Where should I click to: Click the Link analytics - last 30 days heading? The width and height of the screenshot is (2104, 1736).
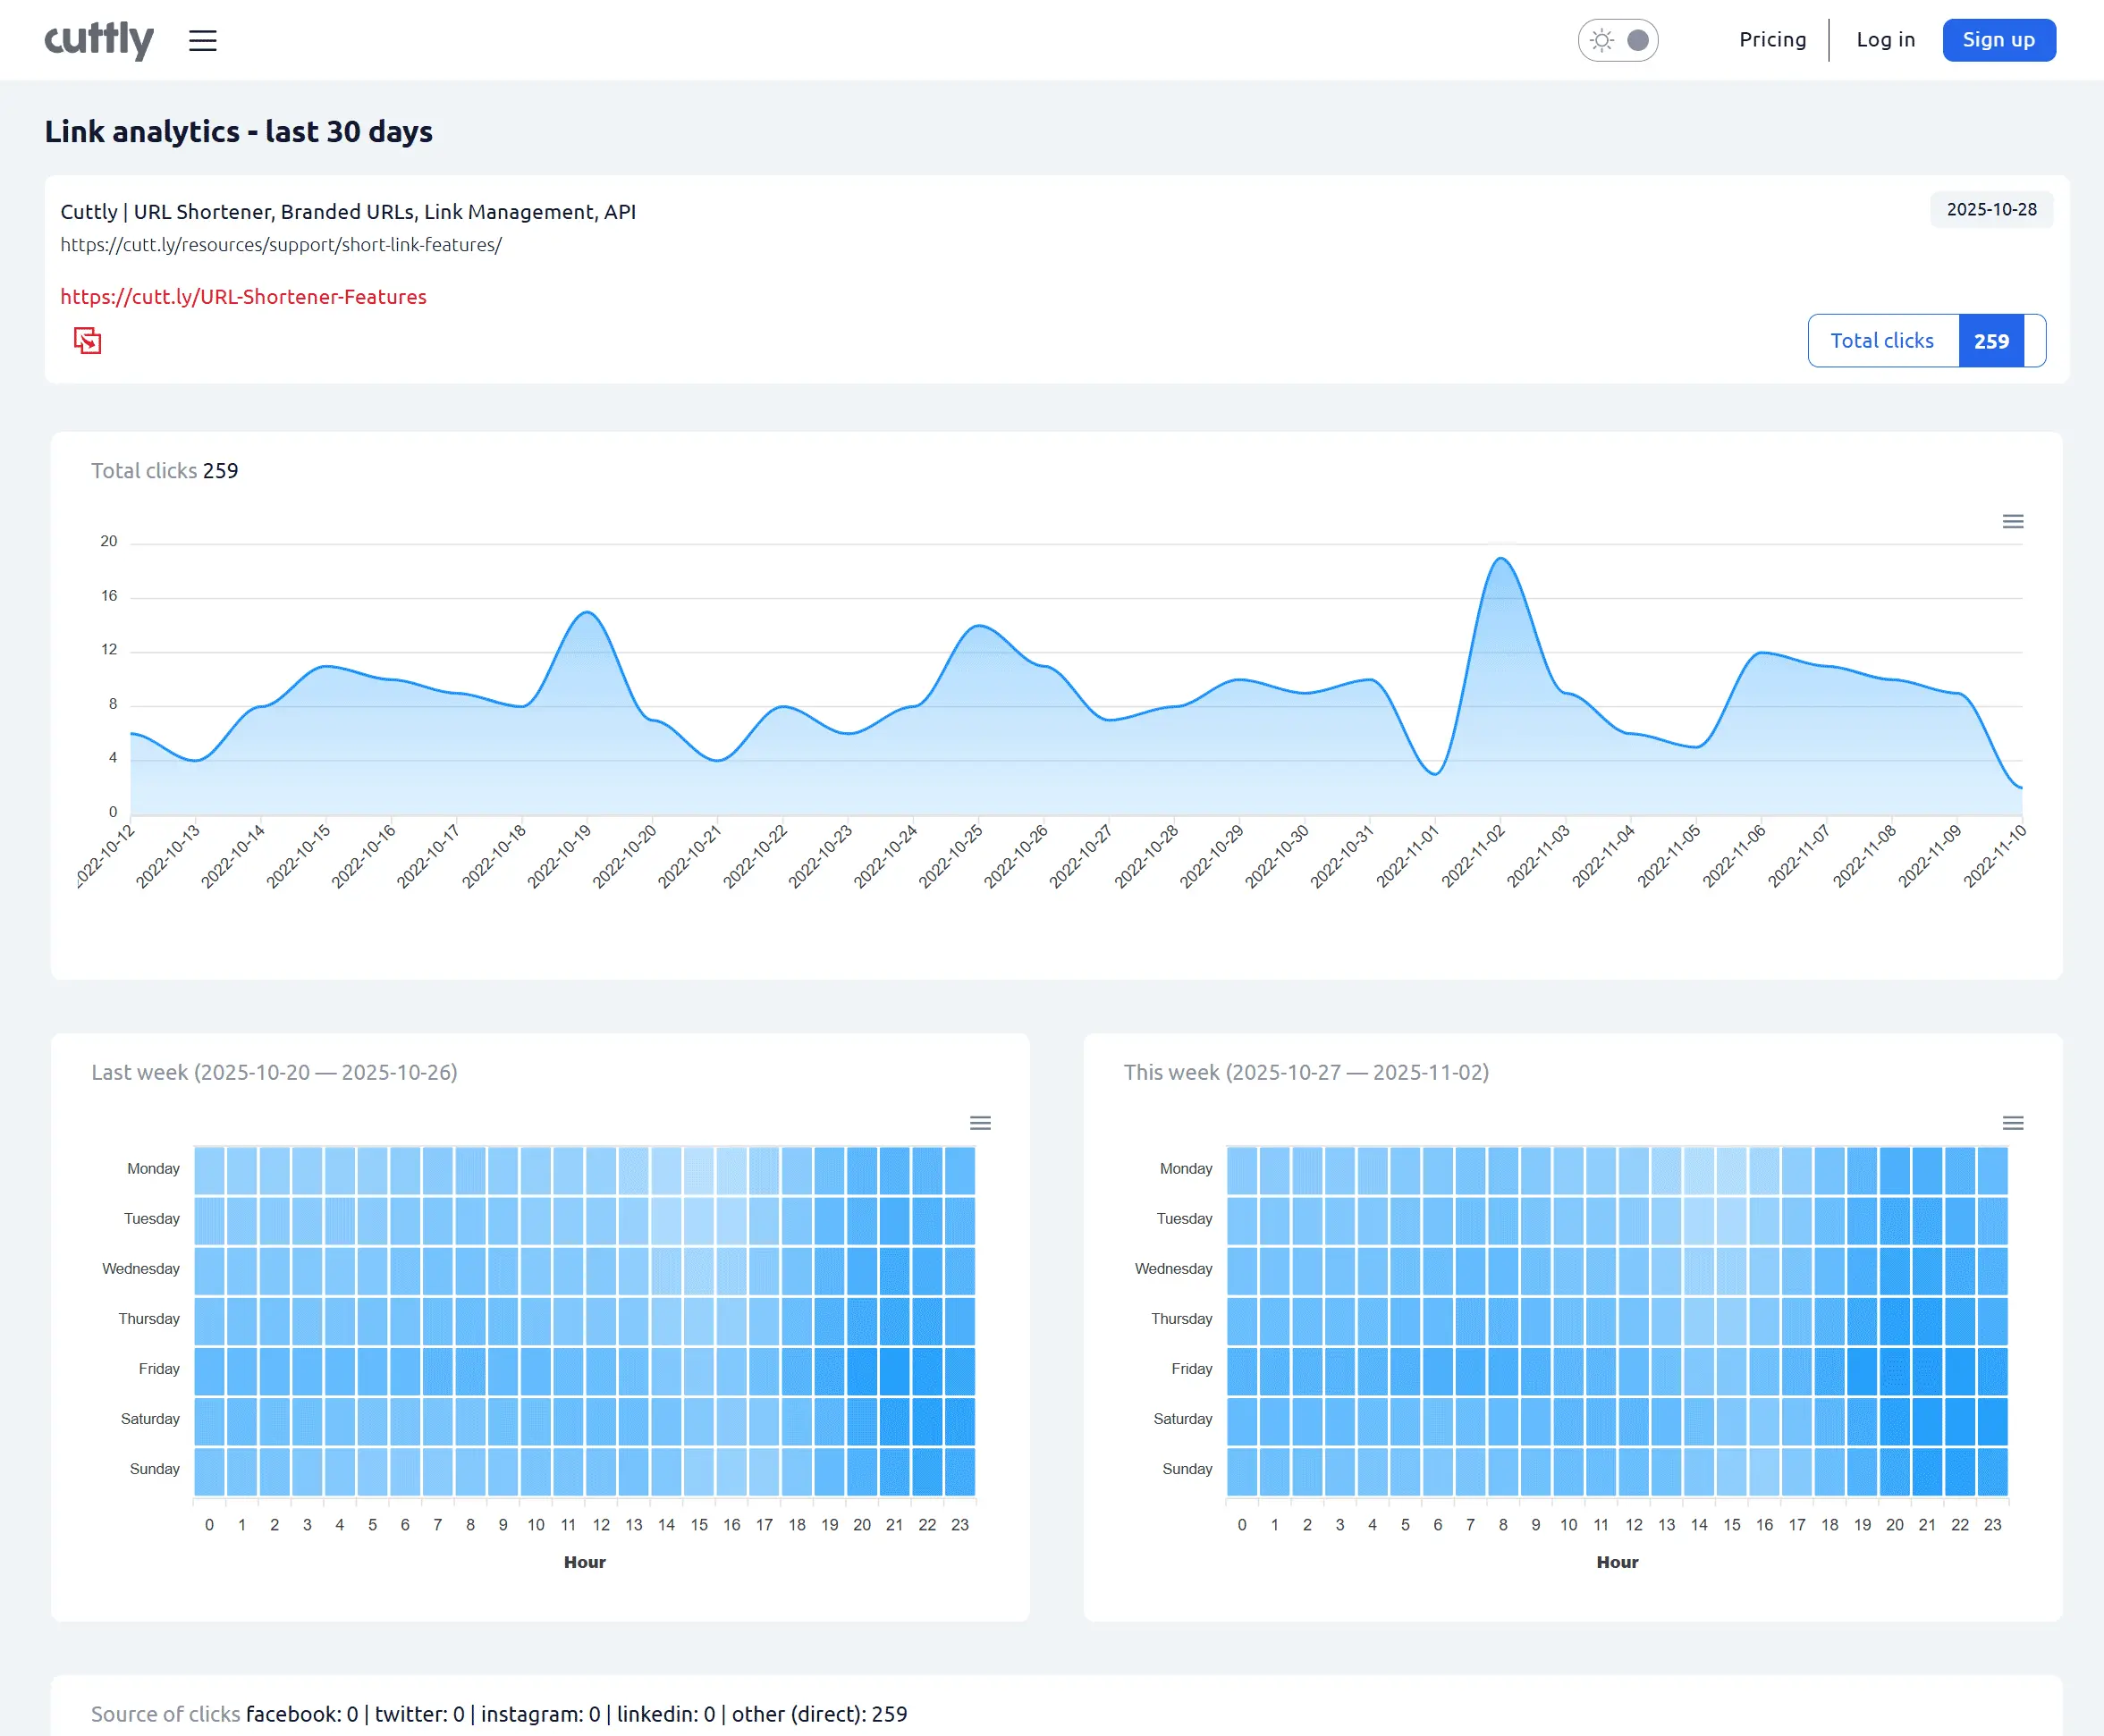click(239, 132)
